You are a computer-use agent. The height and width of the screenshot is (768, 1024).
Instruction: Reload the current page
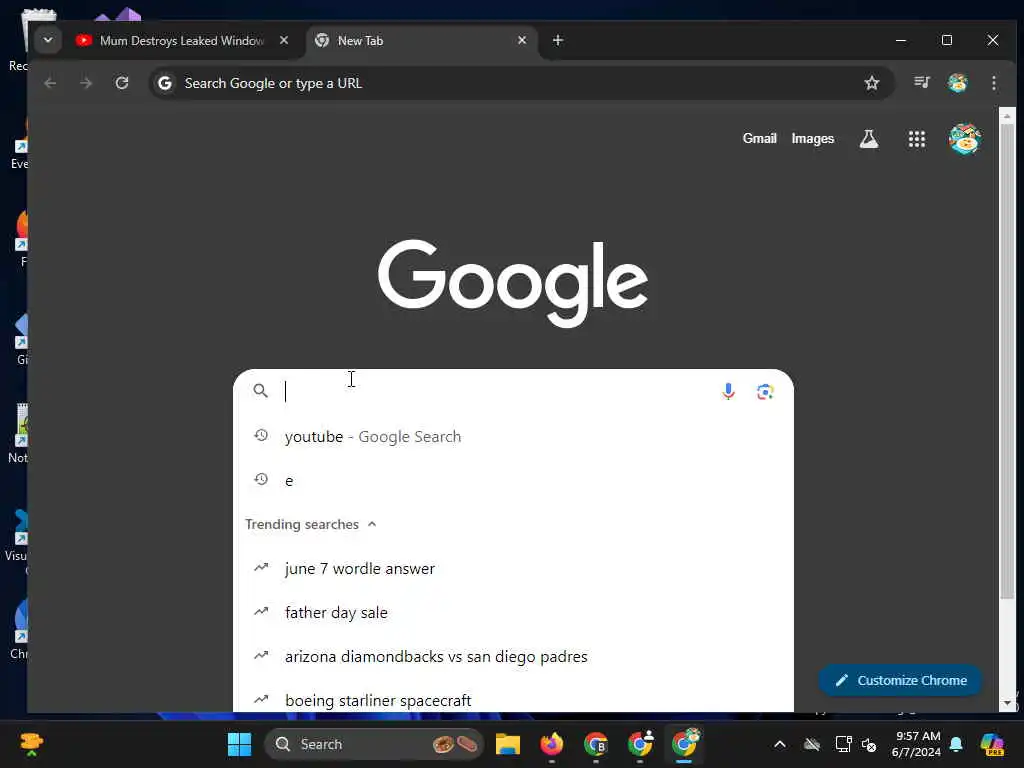[122, 83]
